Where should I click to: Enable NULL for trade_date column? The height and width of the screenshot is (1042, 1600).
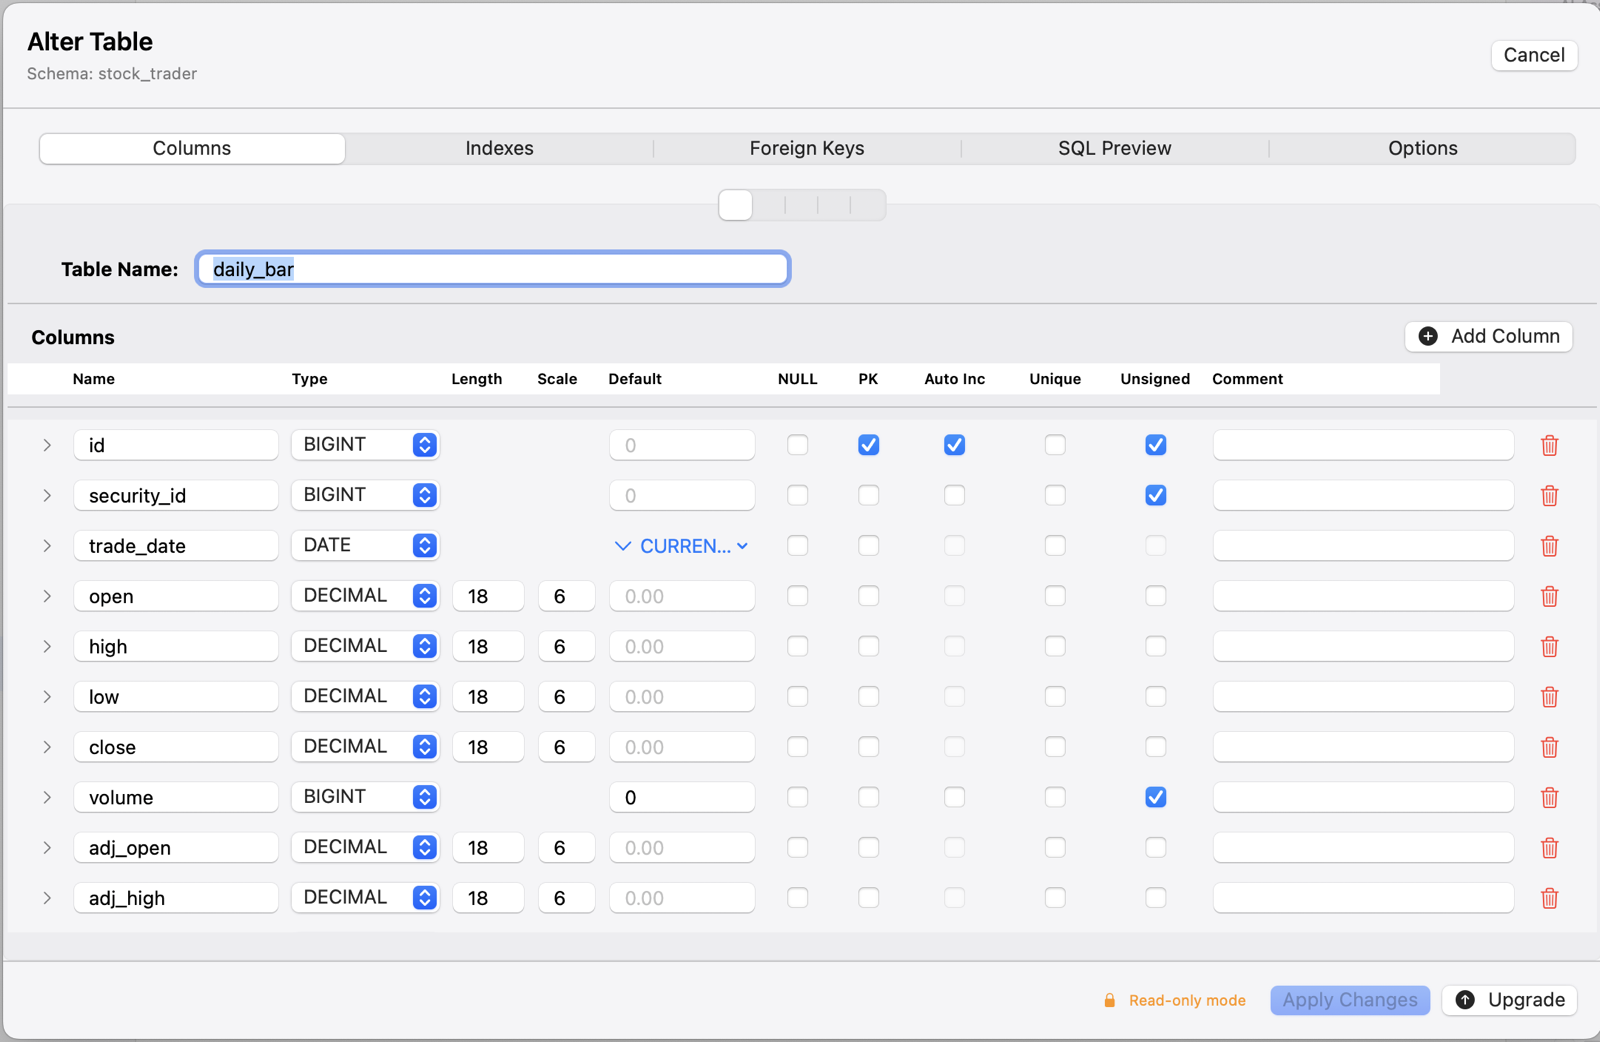click(x=797, y=546)
